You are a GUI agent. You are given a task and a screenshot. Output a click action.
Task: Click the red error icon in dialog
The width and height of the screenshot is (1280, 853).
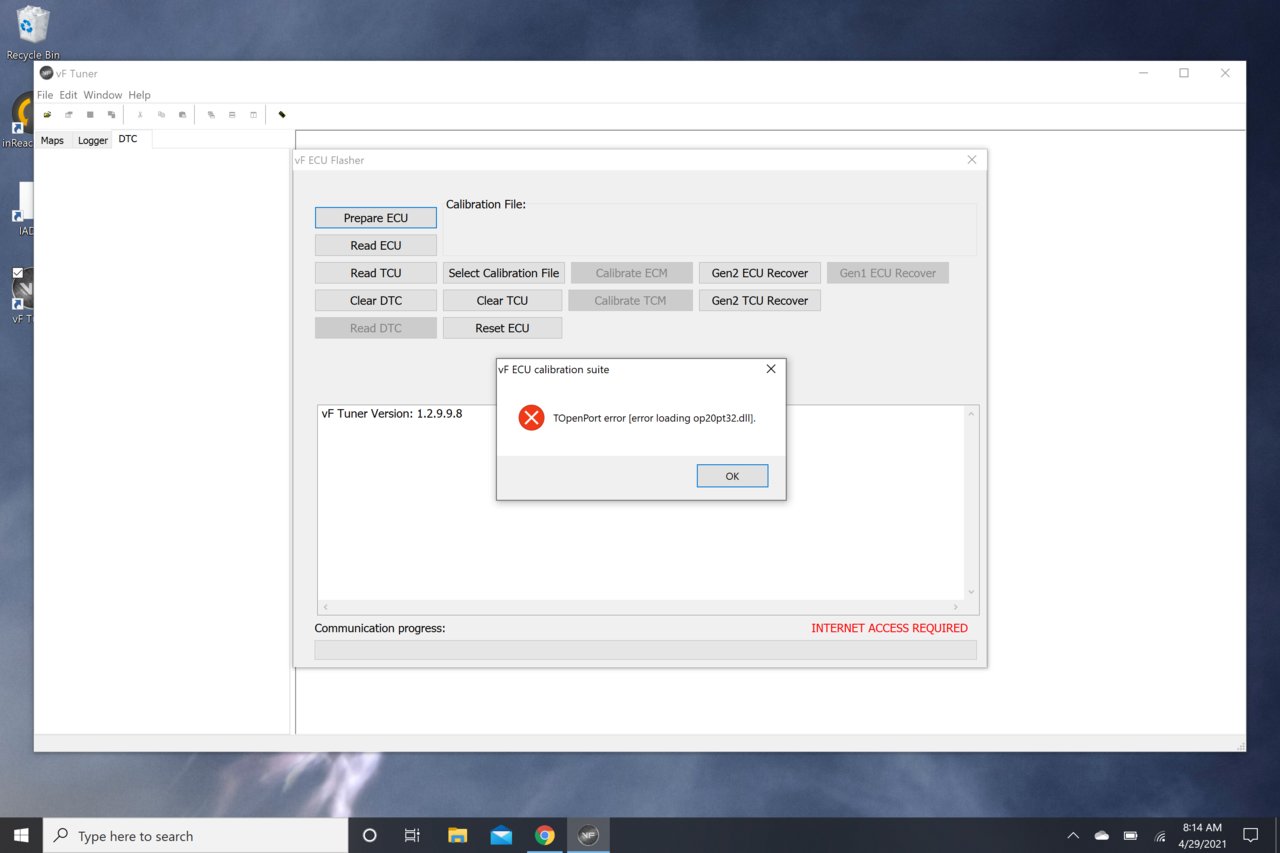coord(531,418)
